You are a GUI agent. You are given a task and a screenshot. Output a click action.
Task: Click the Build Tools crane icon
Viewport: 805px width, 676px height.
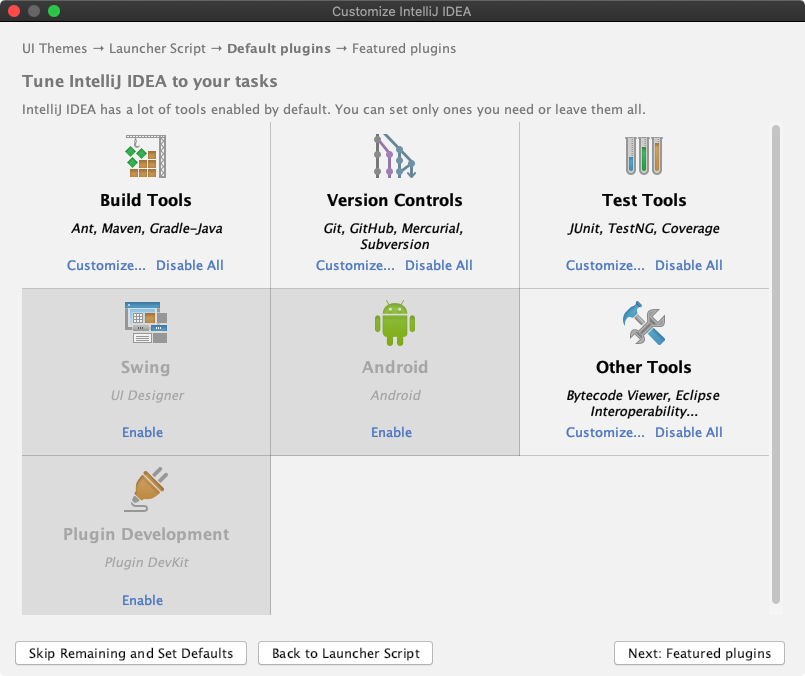[146, 156]
